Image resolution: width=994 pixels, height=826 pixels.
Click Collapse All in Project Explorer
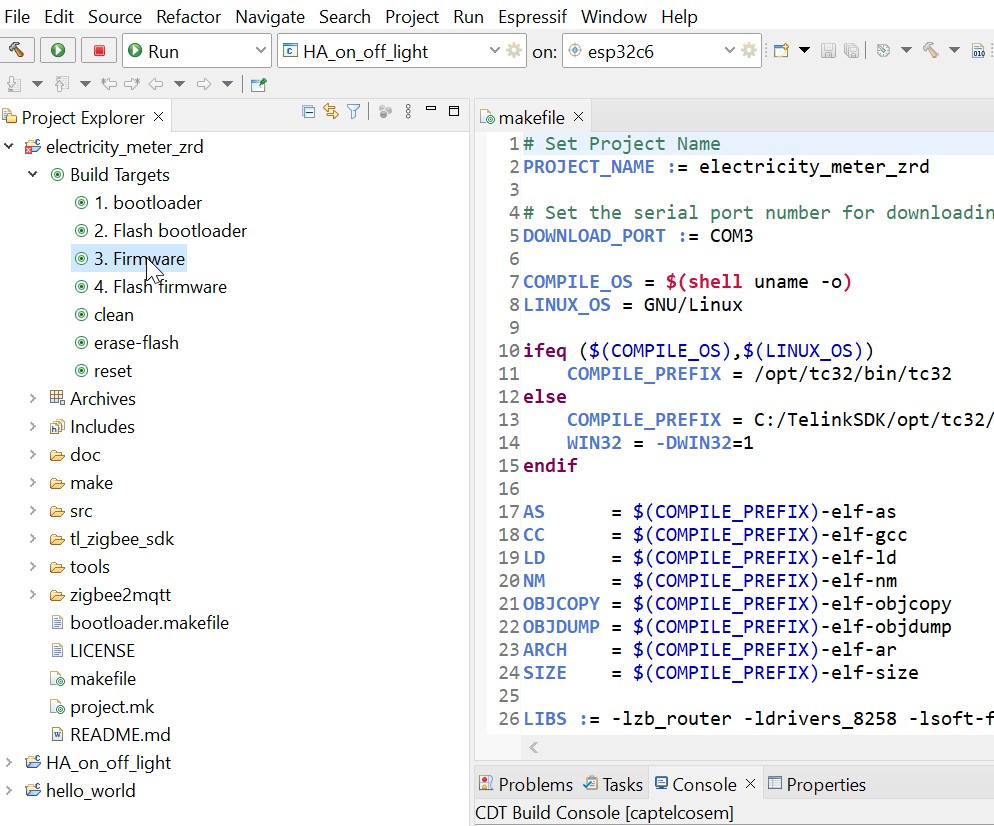click(309, 112)
